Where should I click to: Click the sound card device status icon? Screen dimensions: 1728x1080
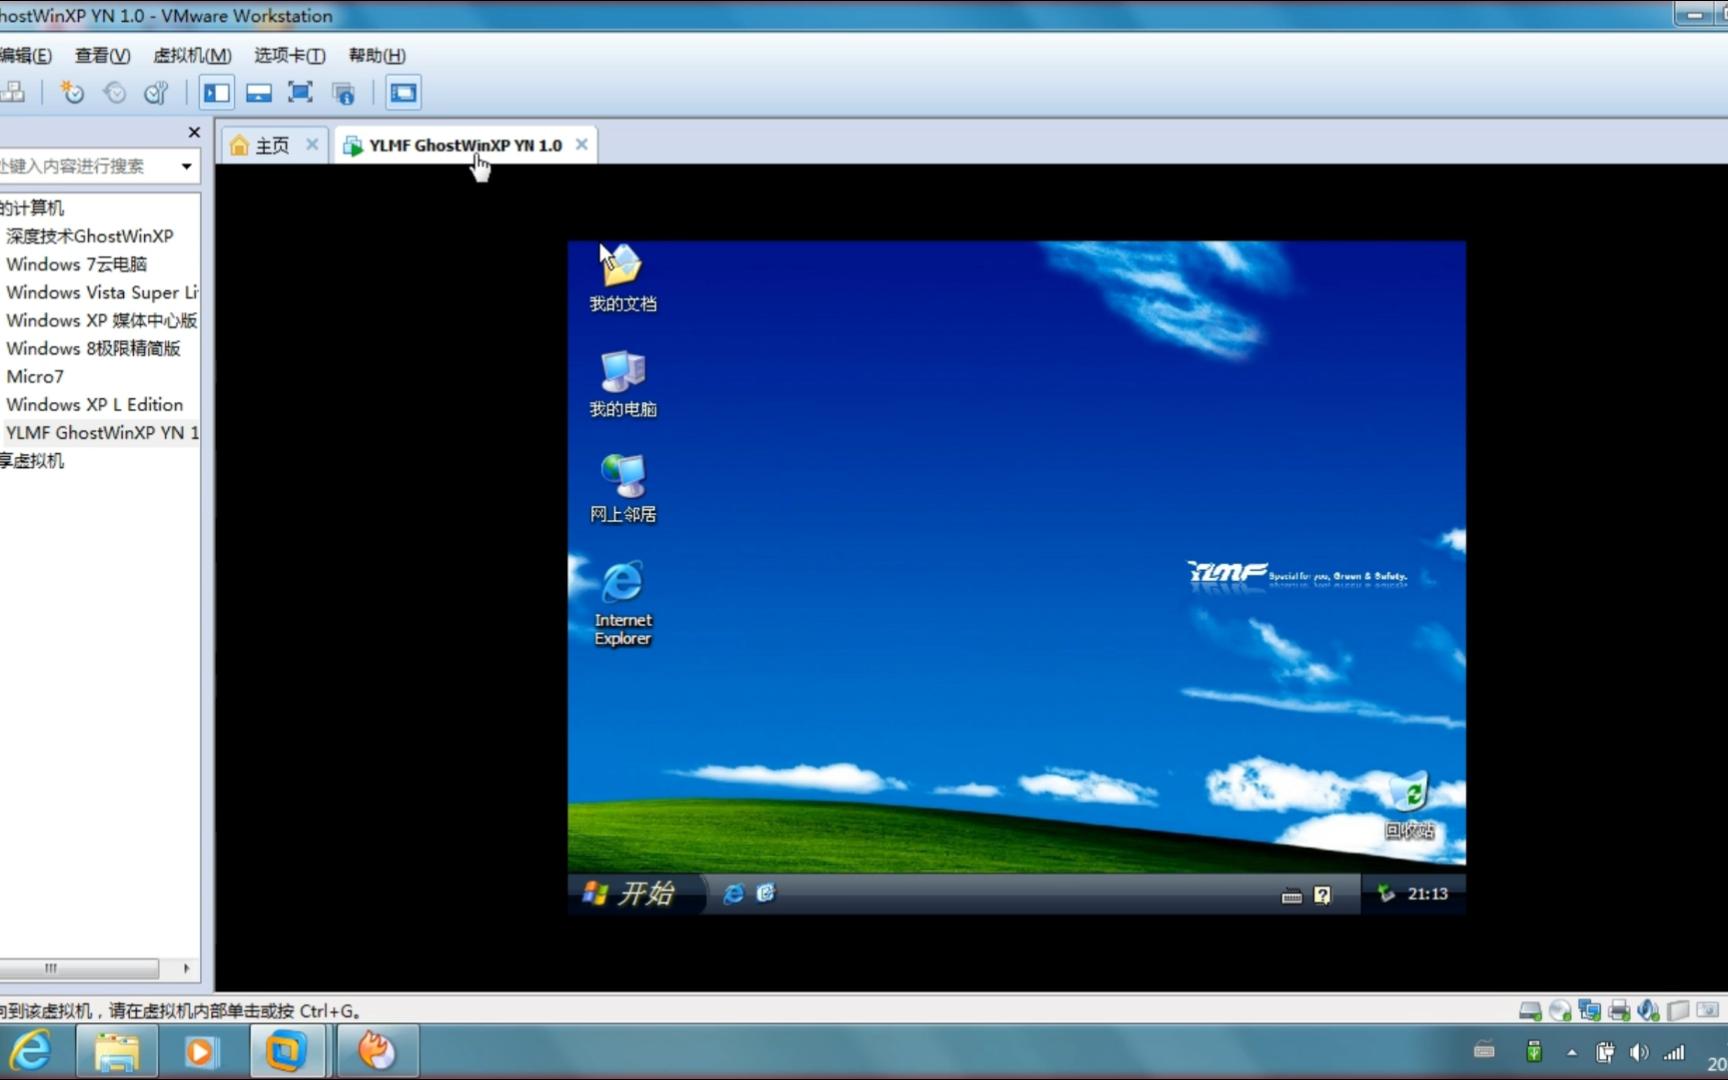(x=1649, y=1011)
